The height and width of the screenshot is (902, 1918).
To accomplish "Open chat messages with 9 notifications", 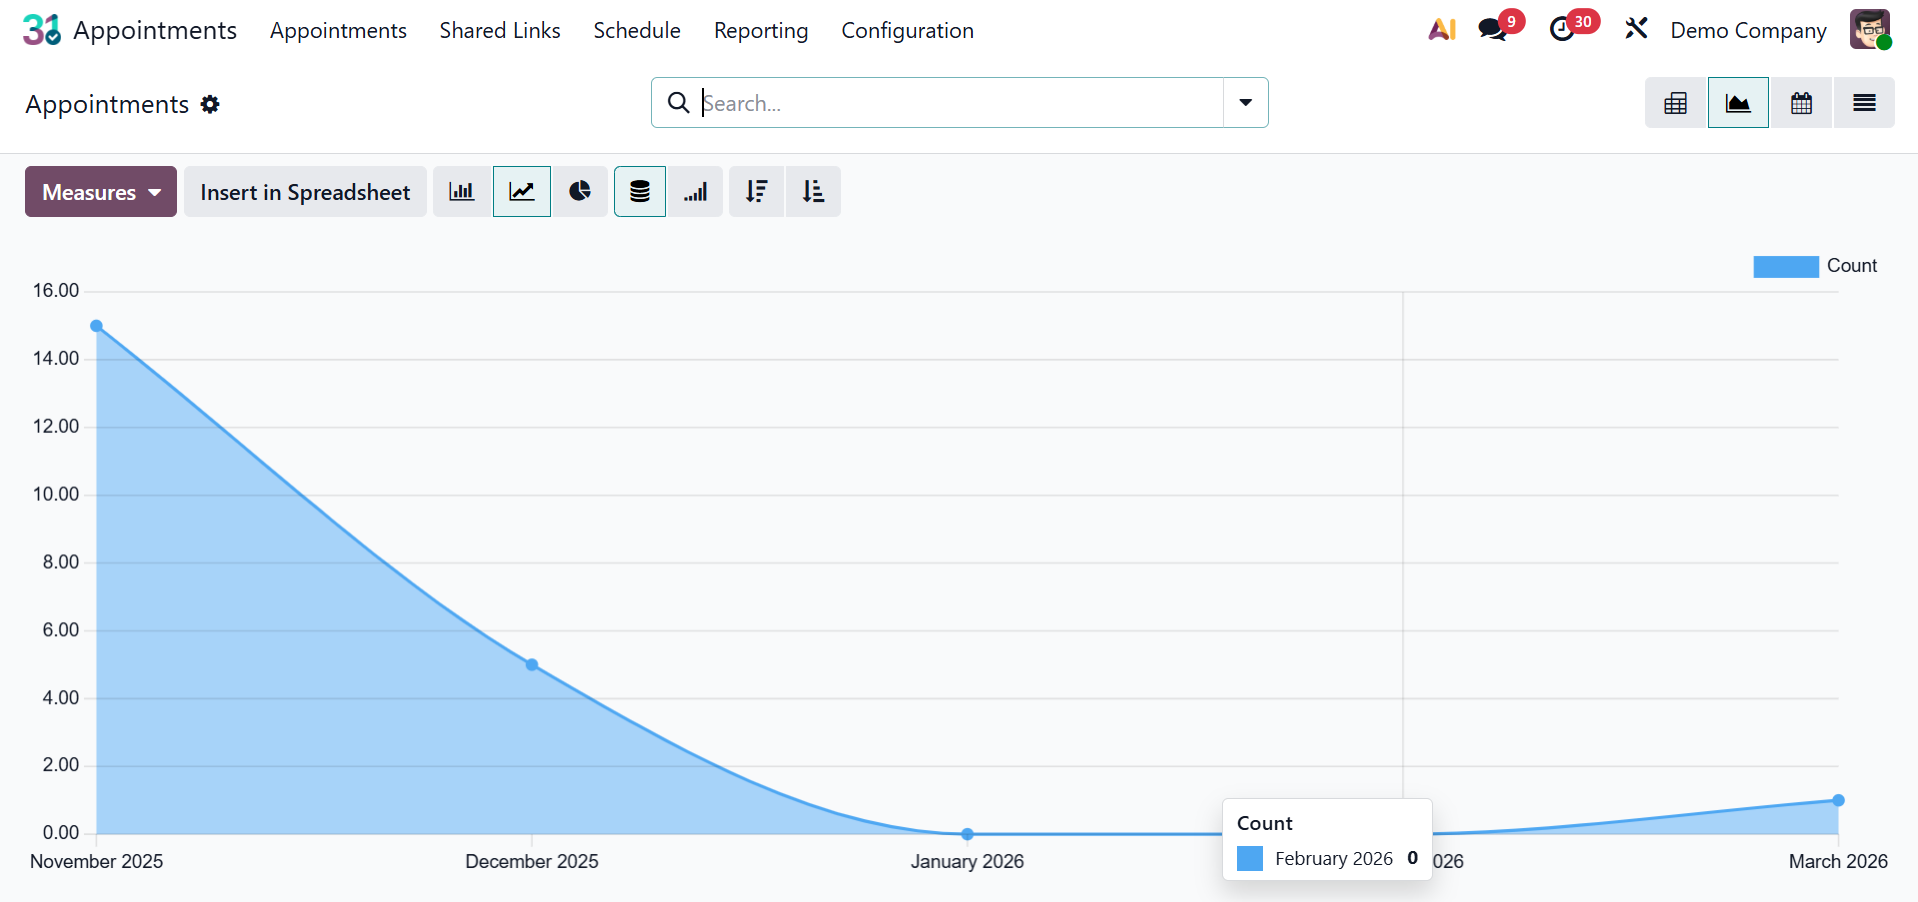I will tap(1494, 30).
